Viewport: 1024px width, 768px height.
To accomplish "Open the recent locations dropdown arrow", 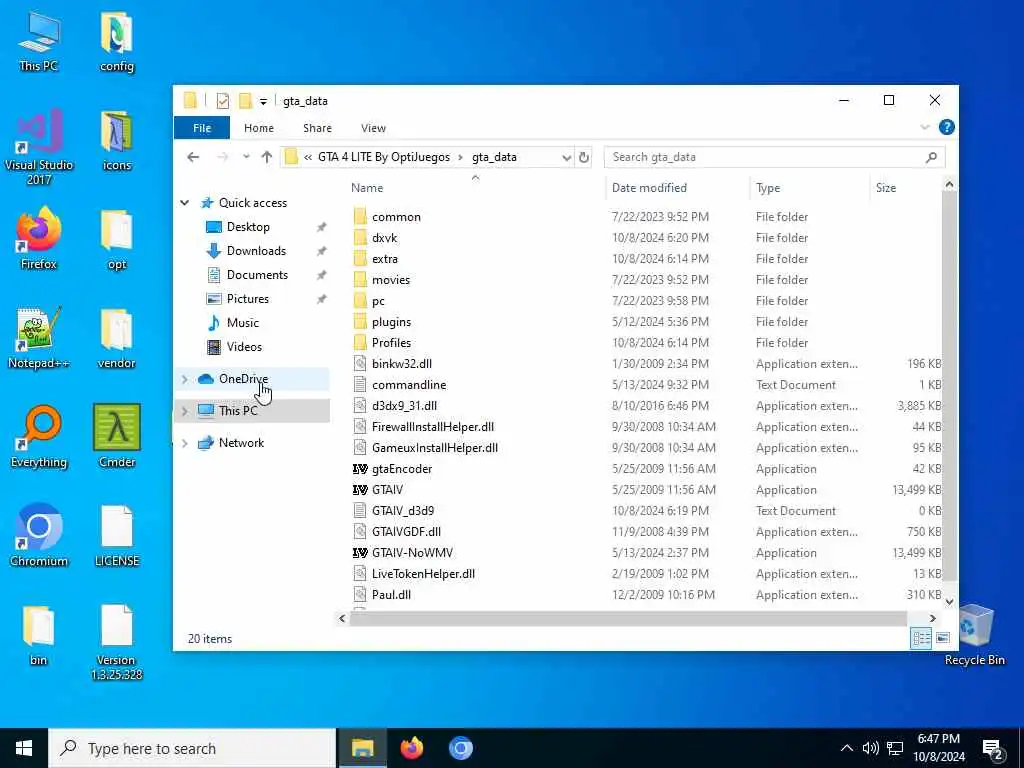I will 246,157.
